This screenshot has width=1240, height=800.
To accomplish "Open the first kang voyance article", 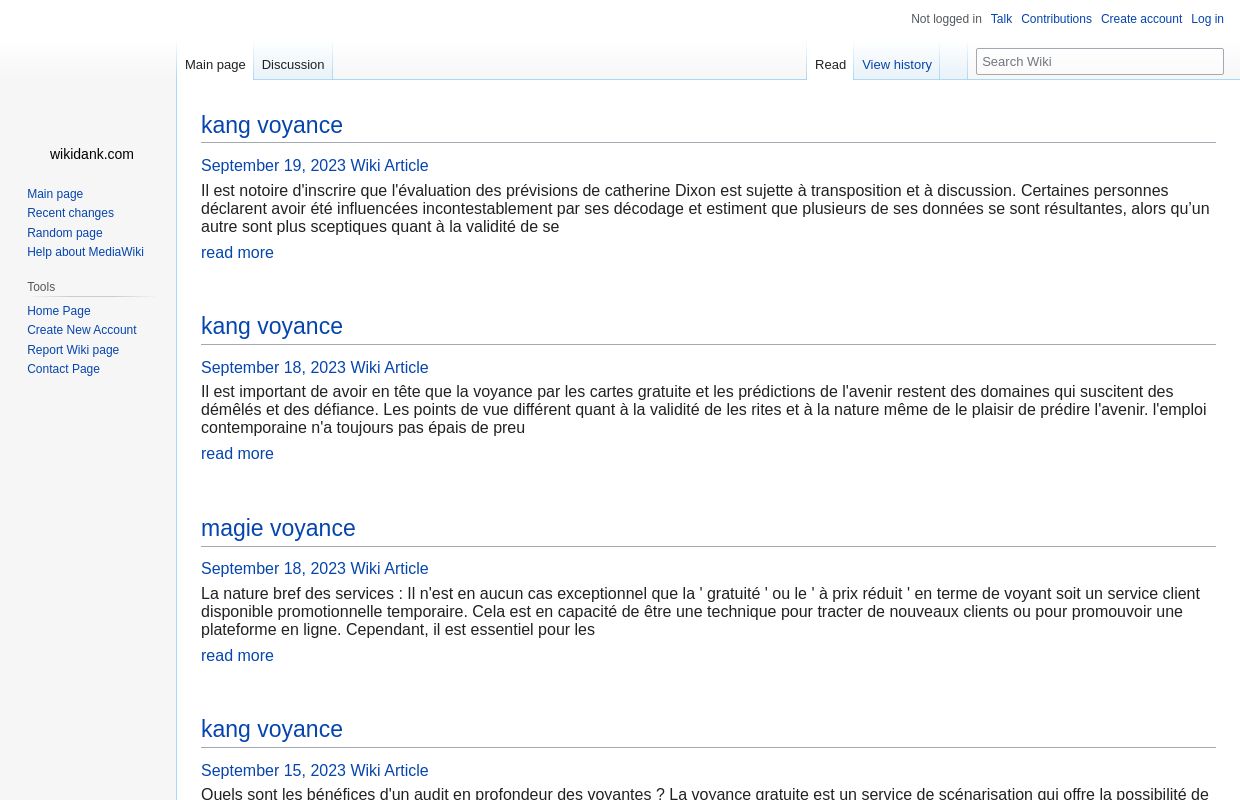I will [x=272, y=125].
